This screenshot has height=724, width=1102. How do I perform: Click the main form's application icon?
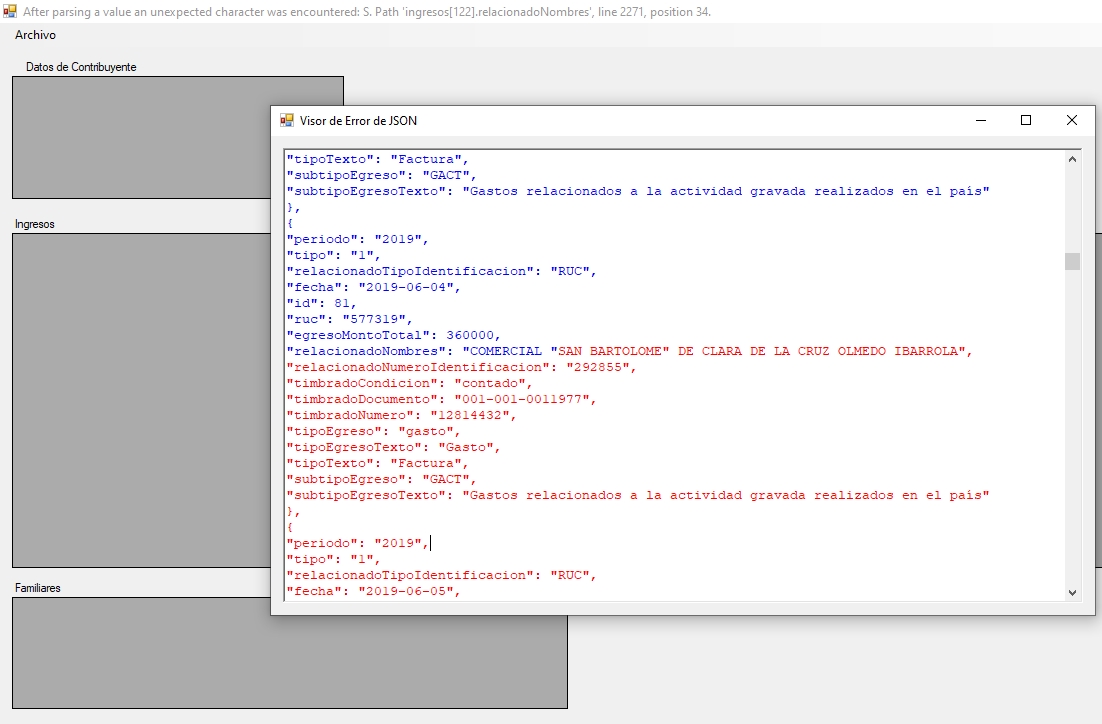coord(10,9)
